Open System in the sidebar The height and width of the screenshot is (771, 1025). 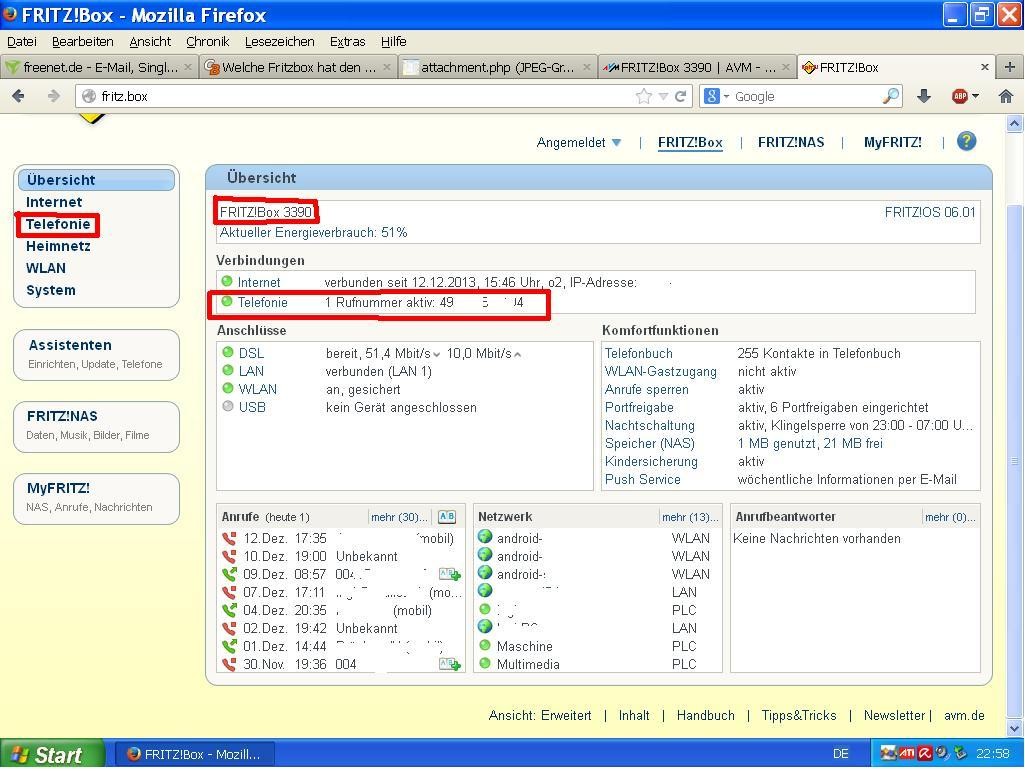pyautogui.click(x=50, y=290)
